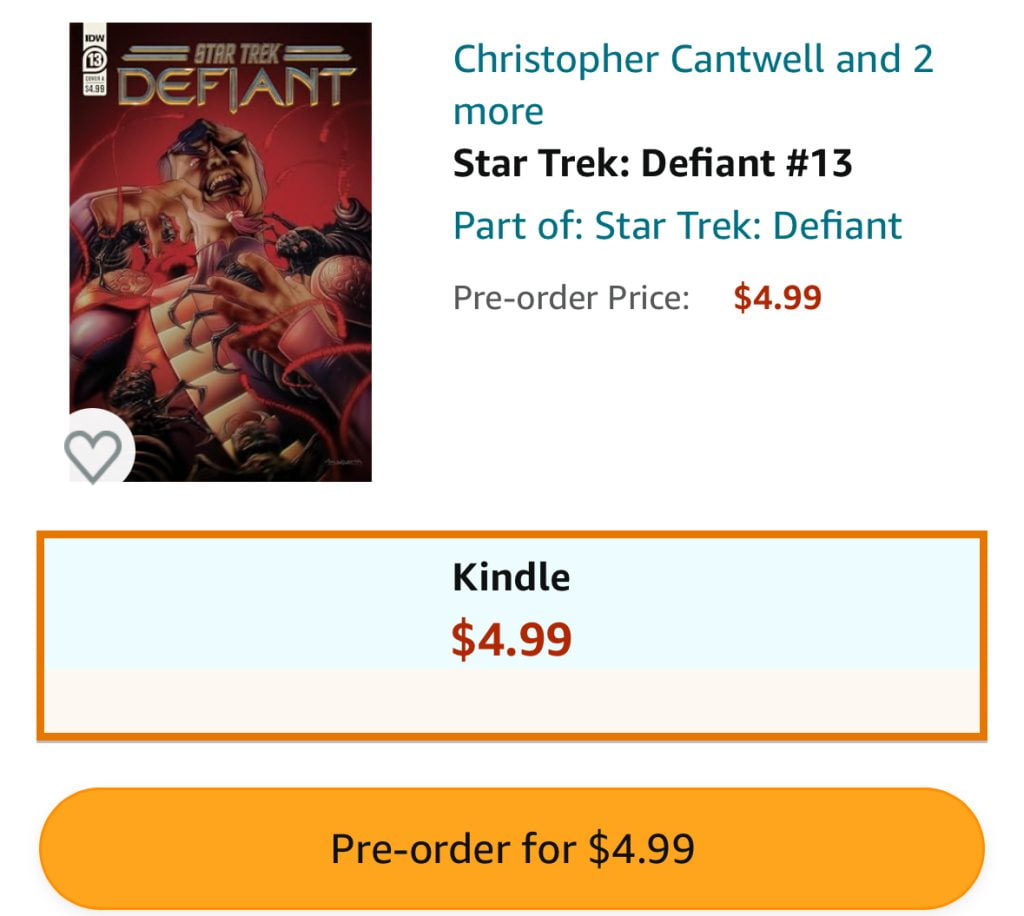Click the IDW publisher logo on cover
Viewport: 1024px width, 916px height.
(x=93, y=36)
